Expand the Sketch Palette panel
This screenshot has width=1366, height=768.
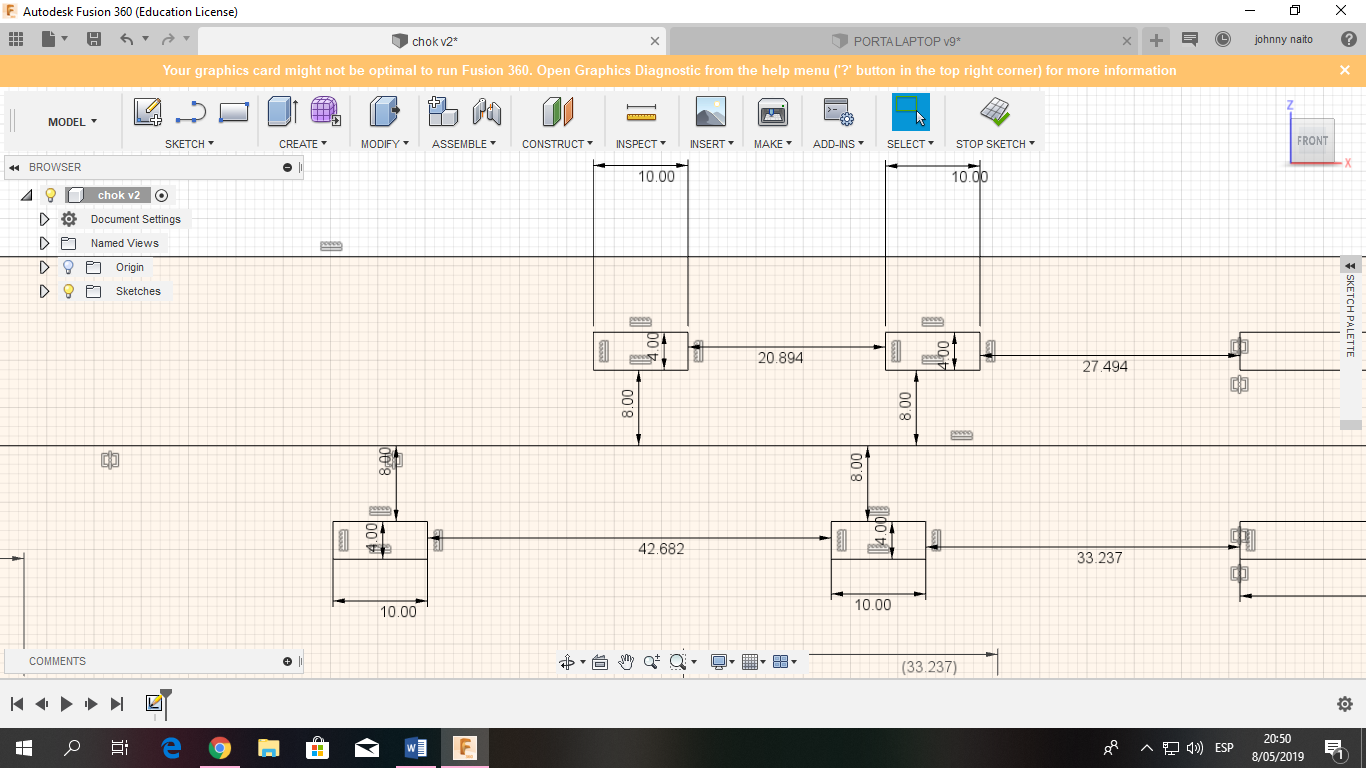(1350, 265)
